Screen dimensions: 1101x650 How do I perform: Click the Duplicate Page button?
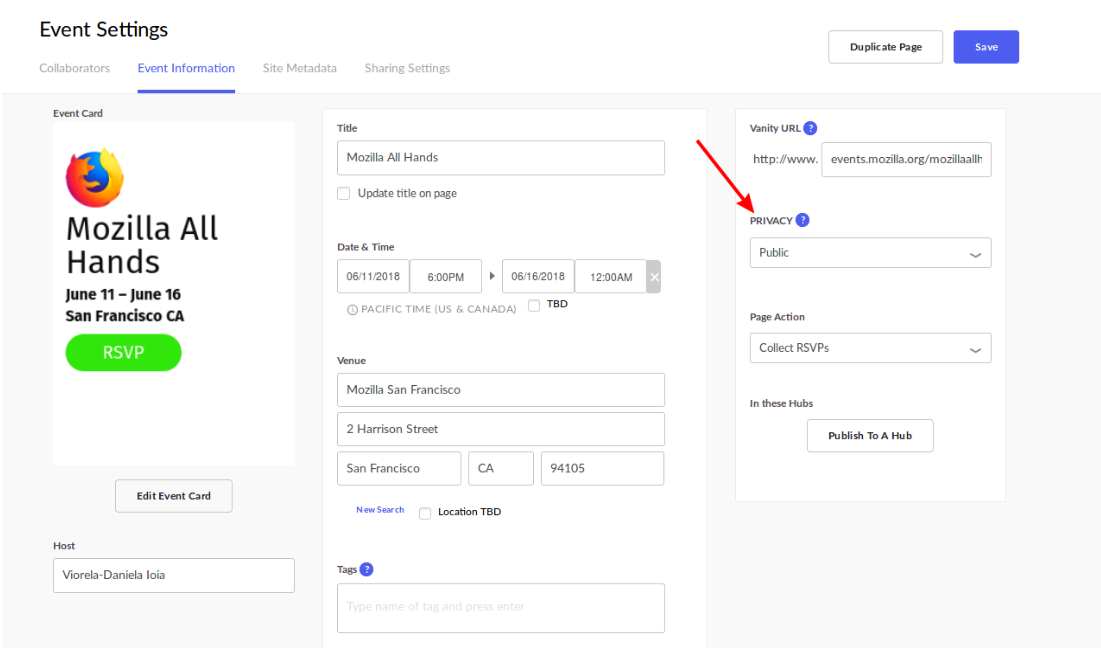point(885,47)
